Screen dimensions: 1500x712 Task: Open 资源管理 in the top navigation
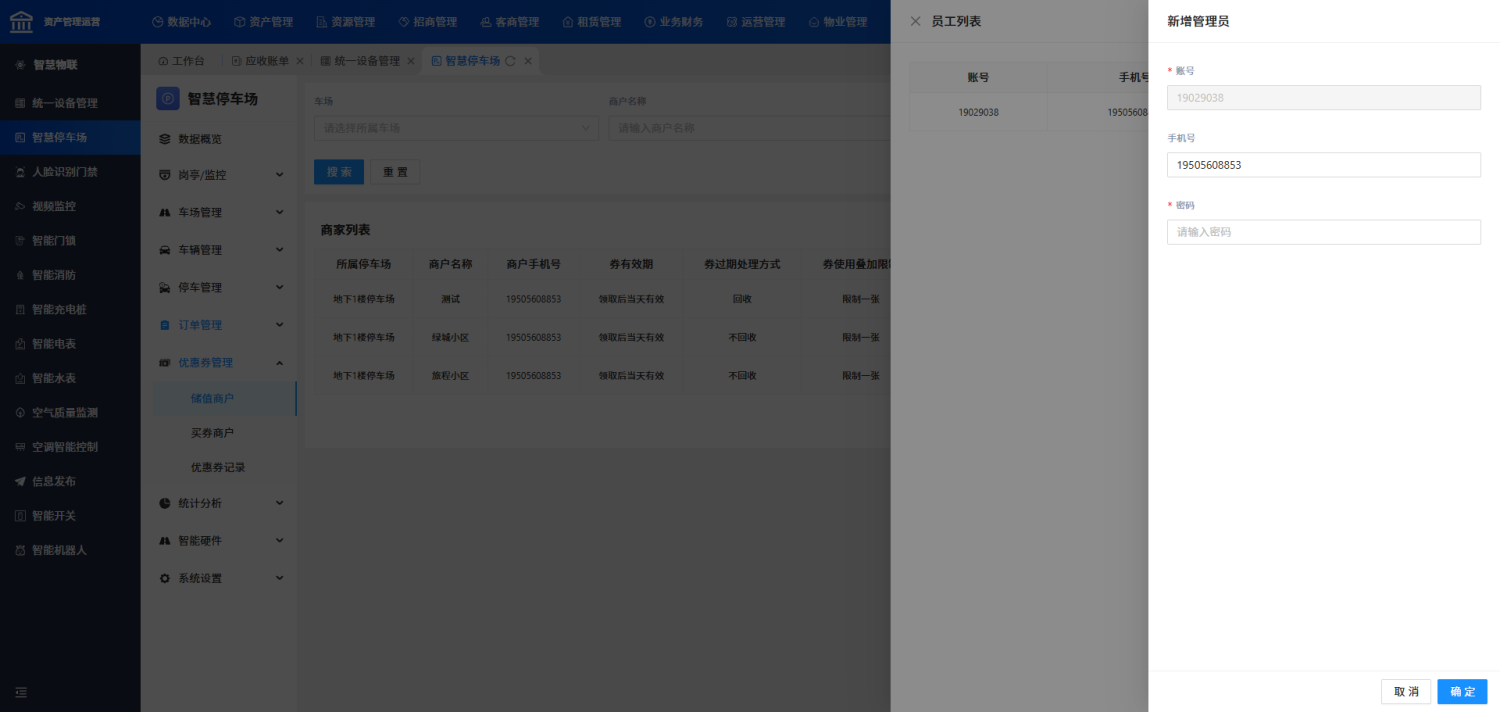tap(345, 22)
